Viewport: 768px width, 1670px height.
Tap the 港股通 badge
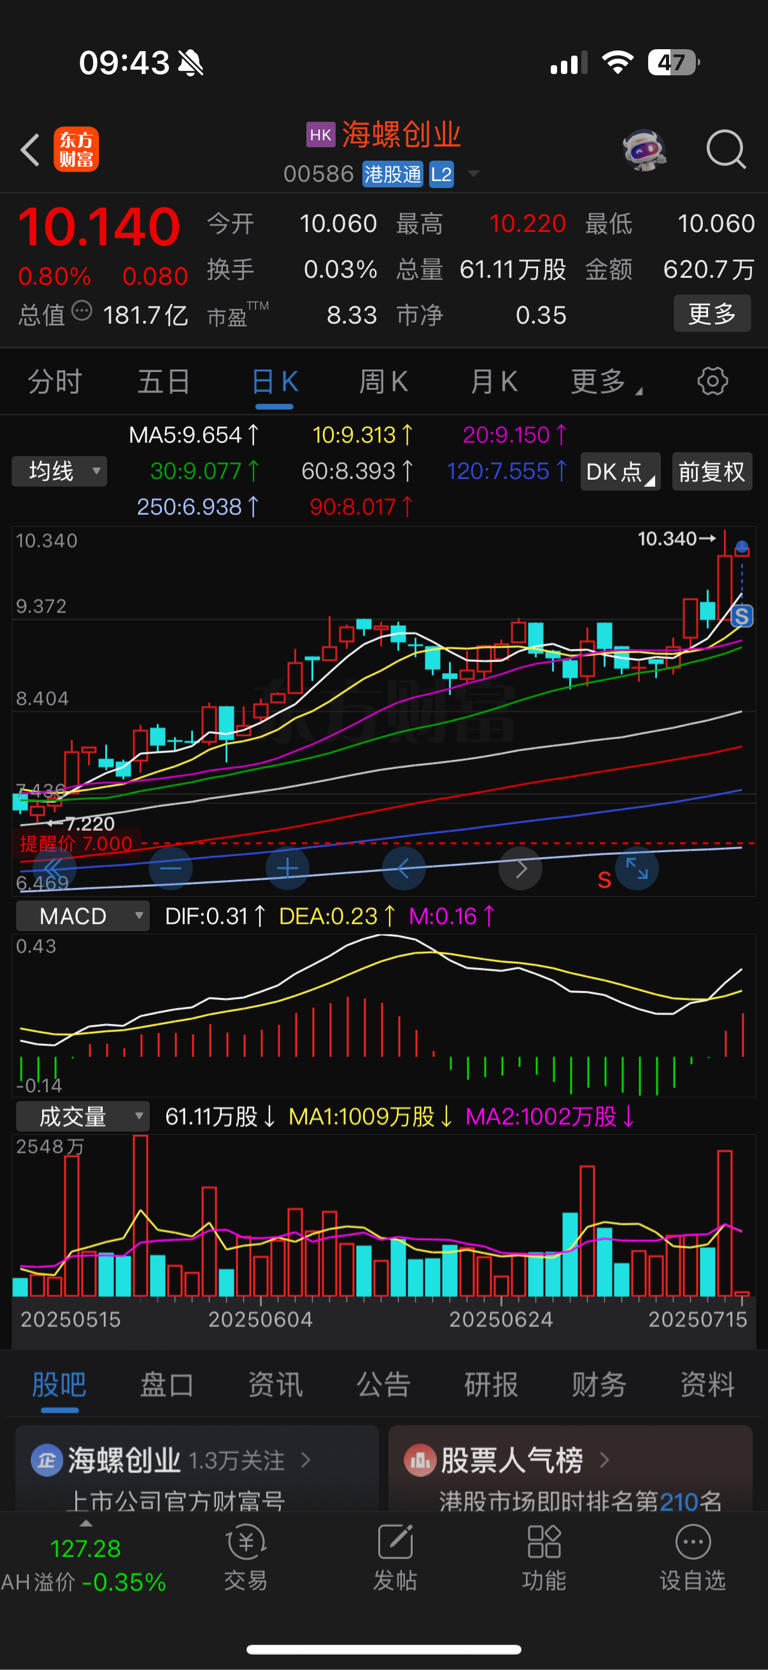[x=392, y=174]
